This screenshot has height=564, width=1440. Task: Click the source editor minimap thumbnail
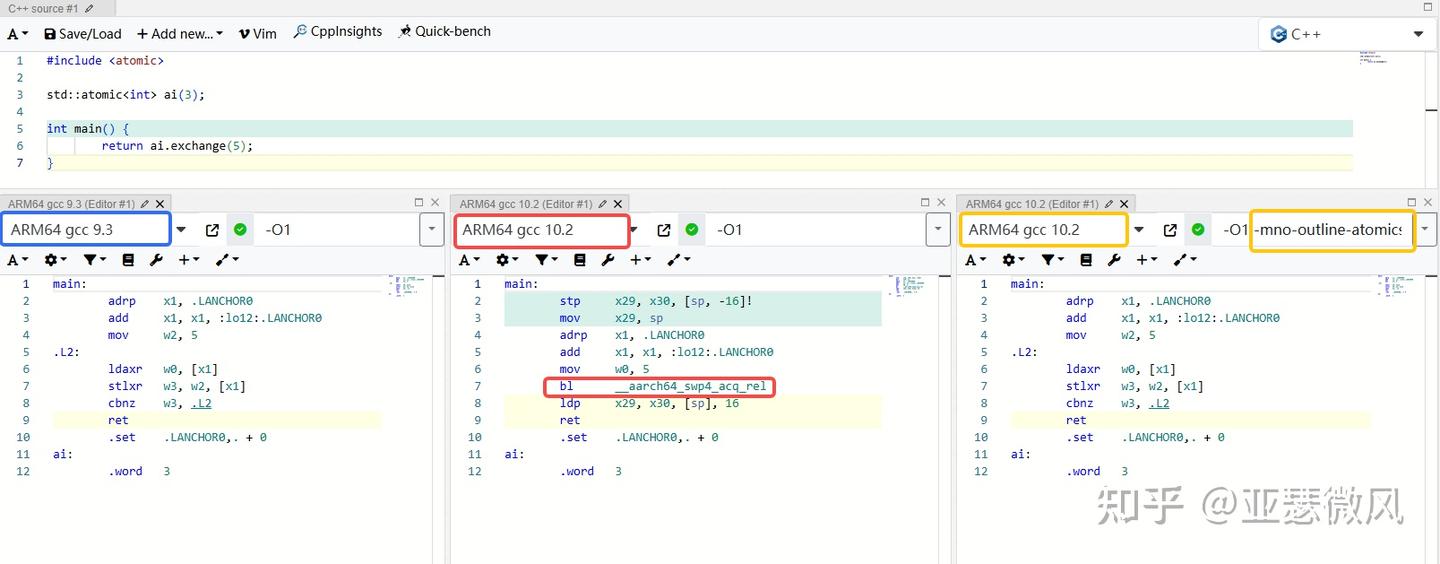click(1372, 58)
